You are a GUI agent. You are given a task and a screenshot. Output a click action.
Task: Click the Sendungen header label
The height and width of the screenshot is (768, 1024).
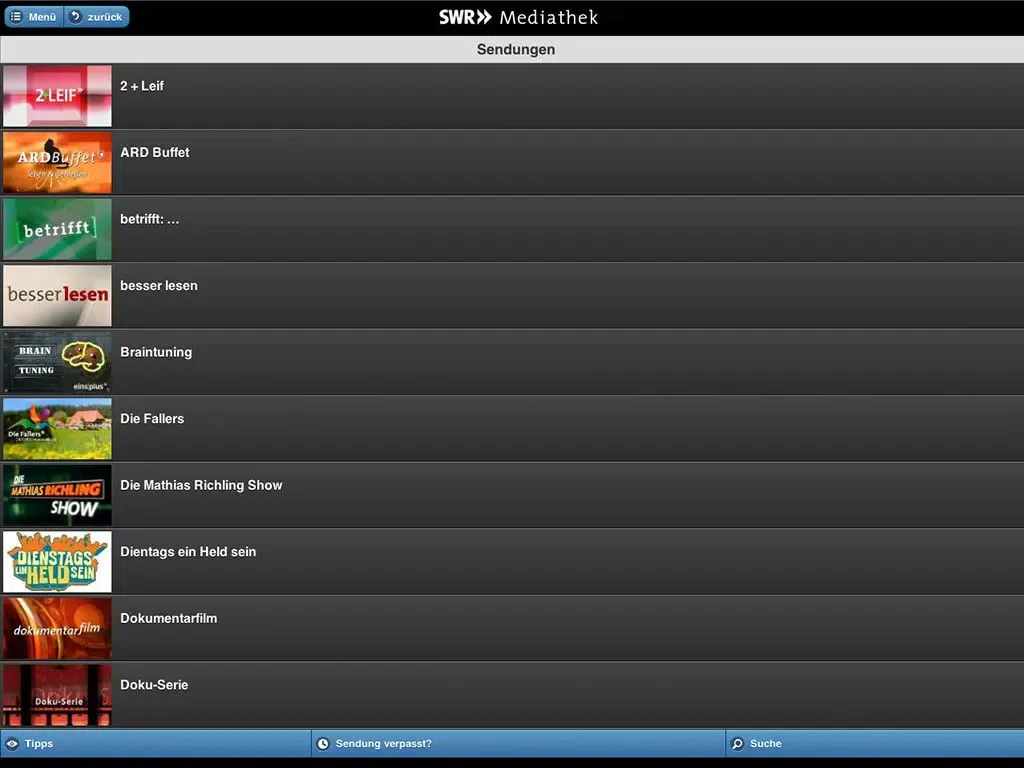[516, 50]
